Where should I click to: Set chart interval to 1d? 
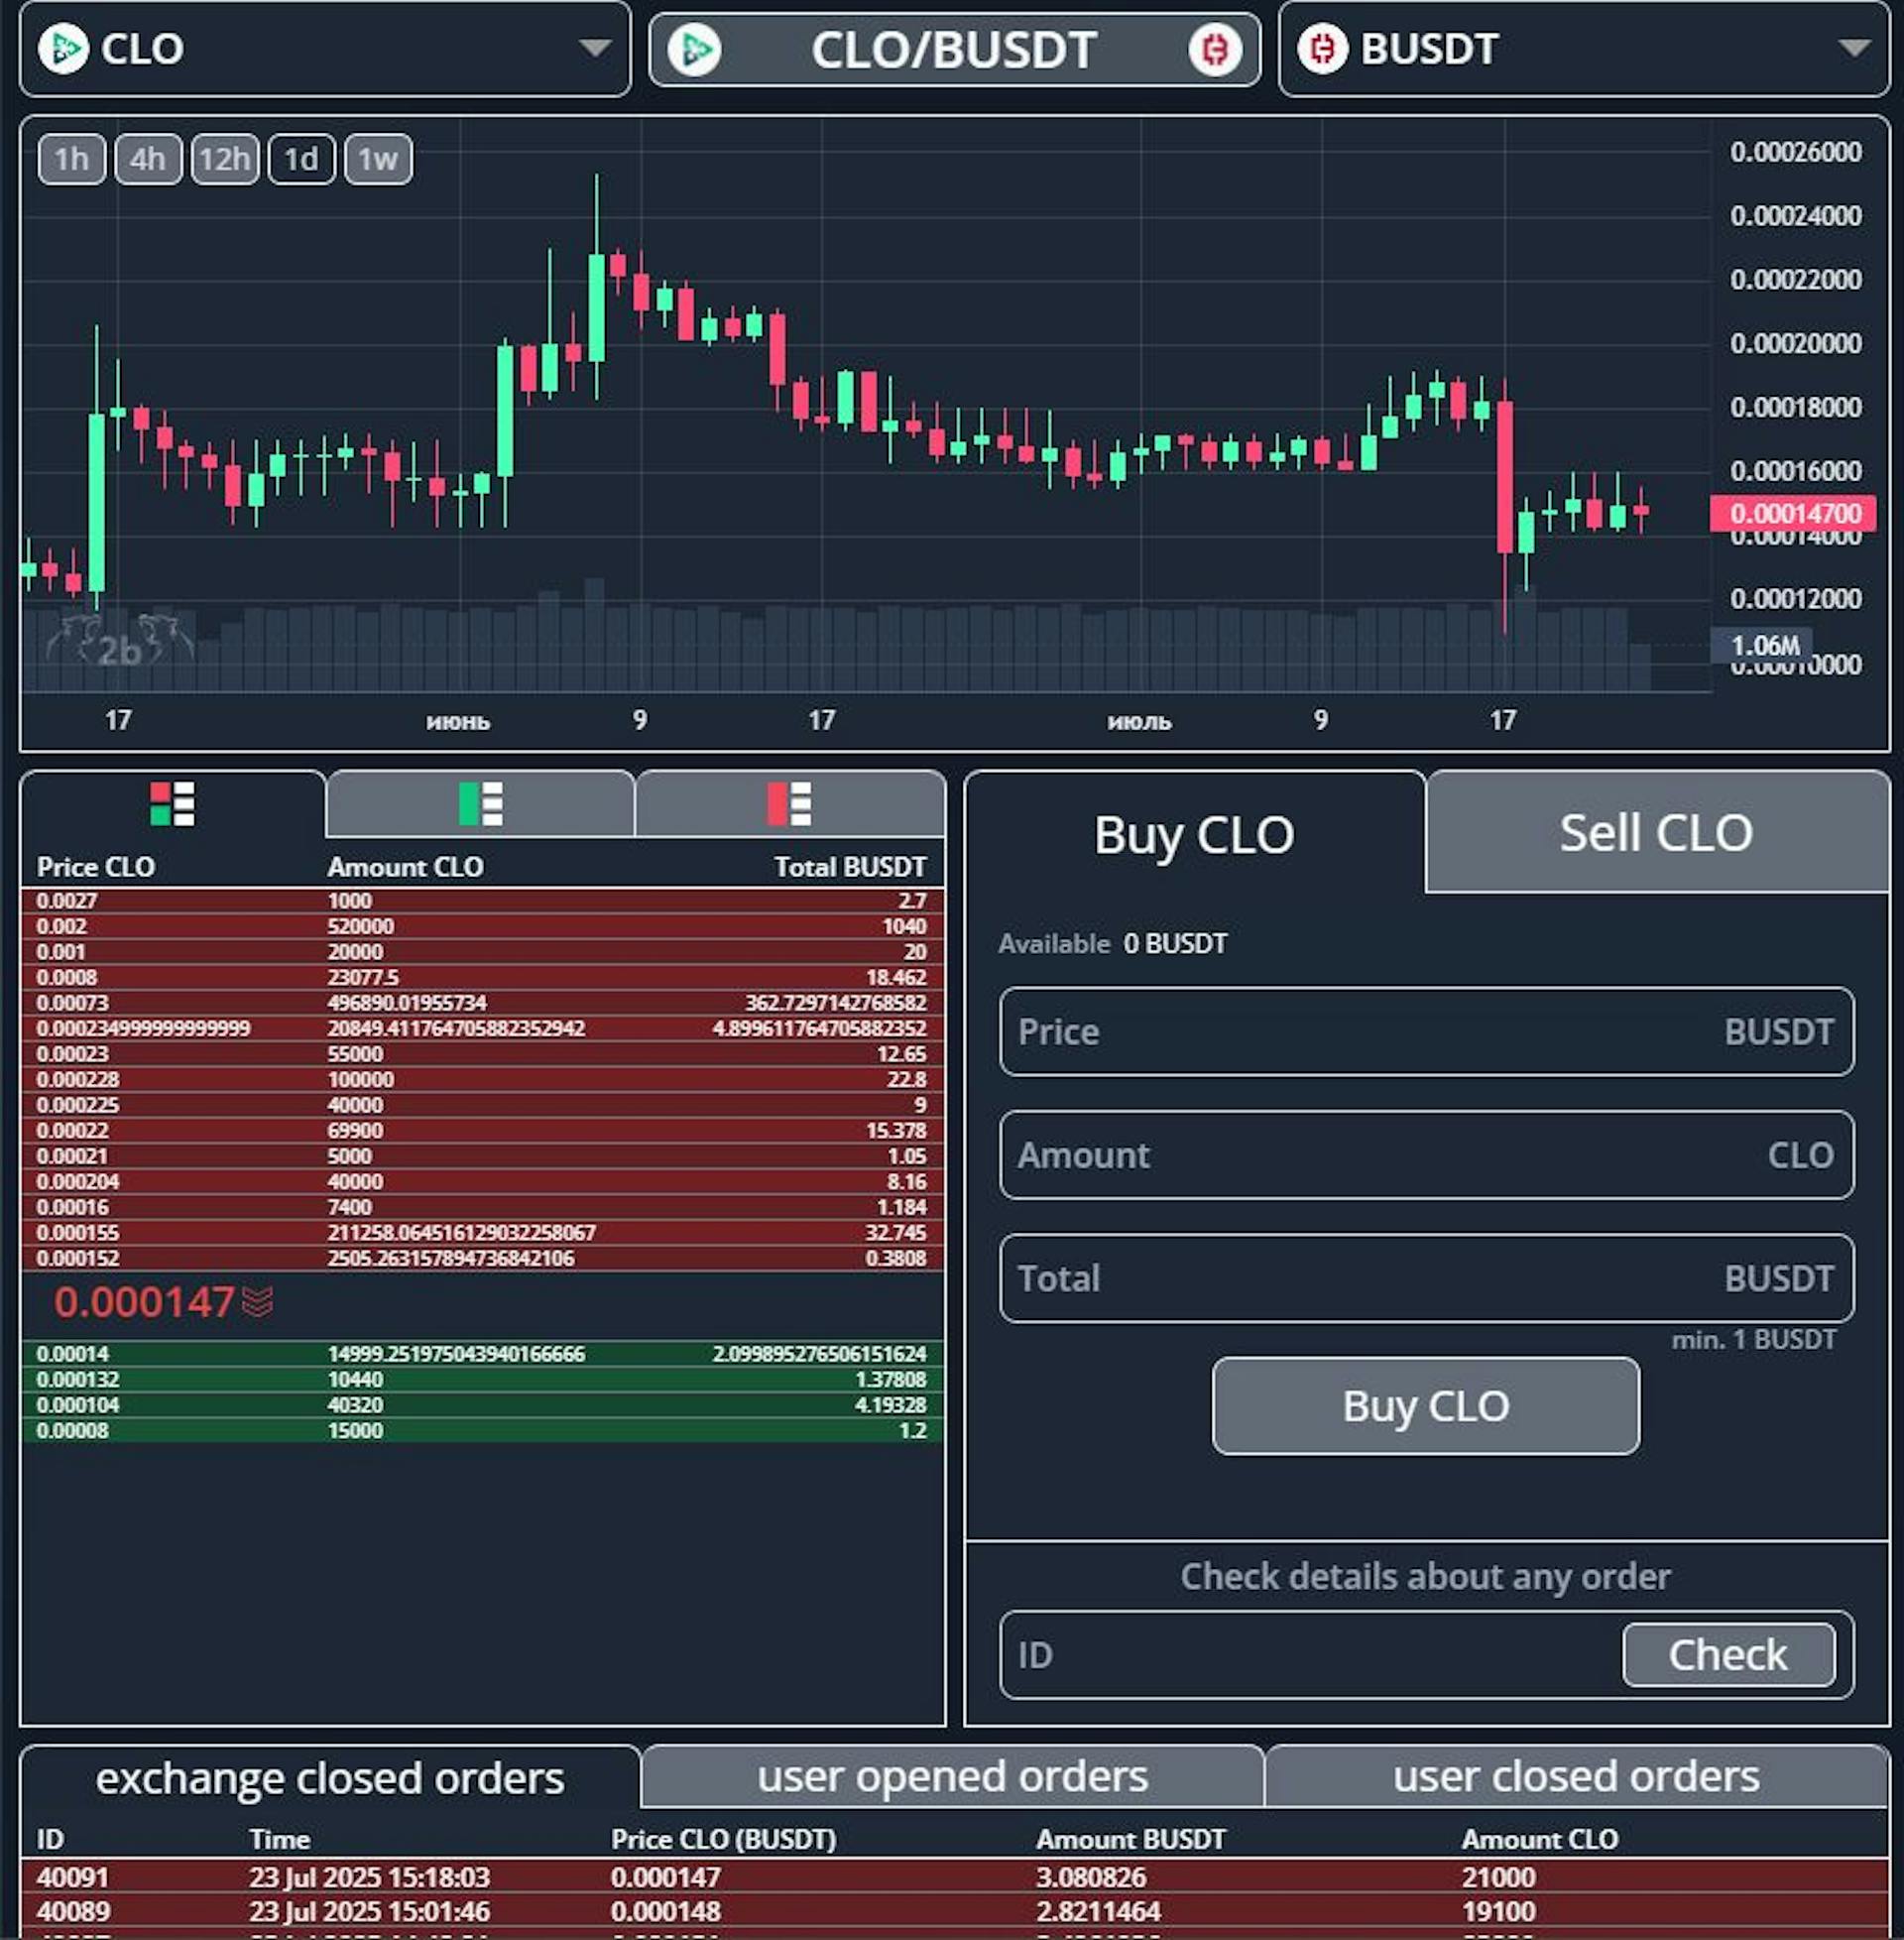(x=301, y=159)
